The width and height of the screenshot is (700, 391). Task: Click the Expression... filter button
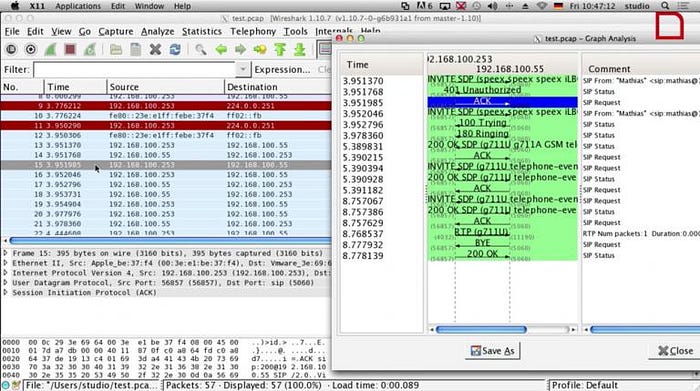[x=282, y=70]
